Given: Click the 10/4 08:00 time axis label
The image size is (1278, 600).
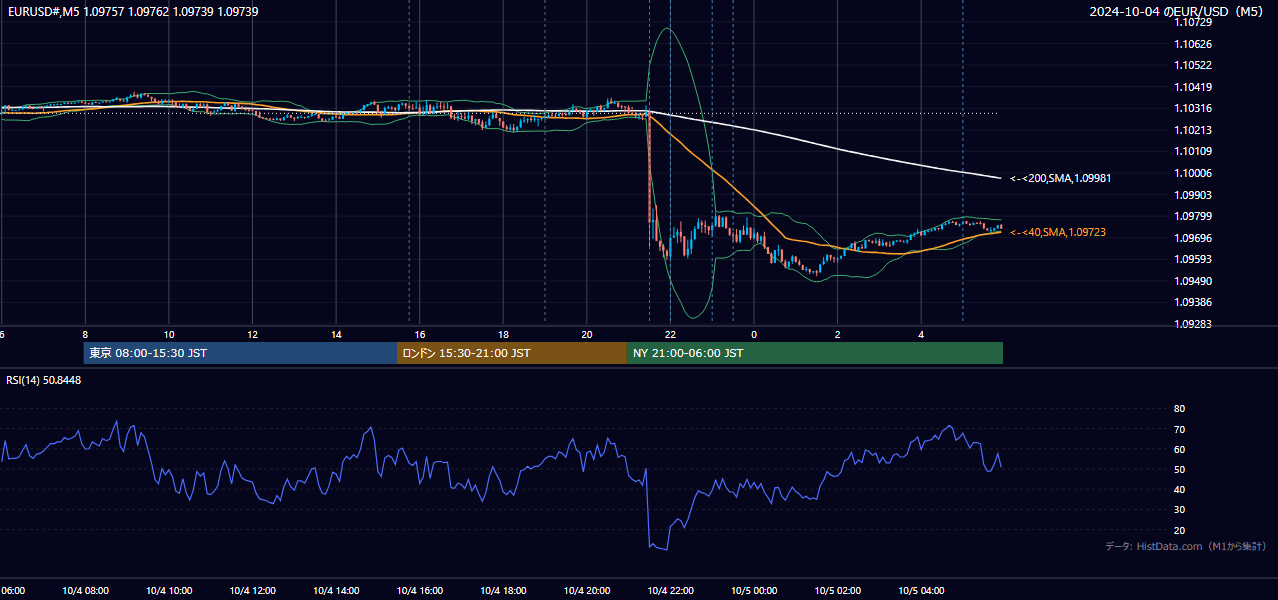Looking at the screenshot, I should [x=84, y=591].
